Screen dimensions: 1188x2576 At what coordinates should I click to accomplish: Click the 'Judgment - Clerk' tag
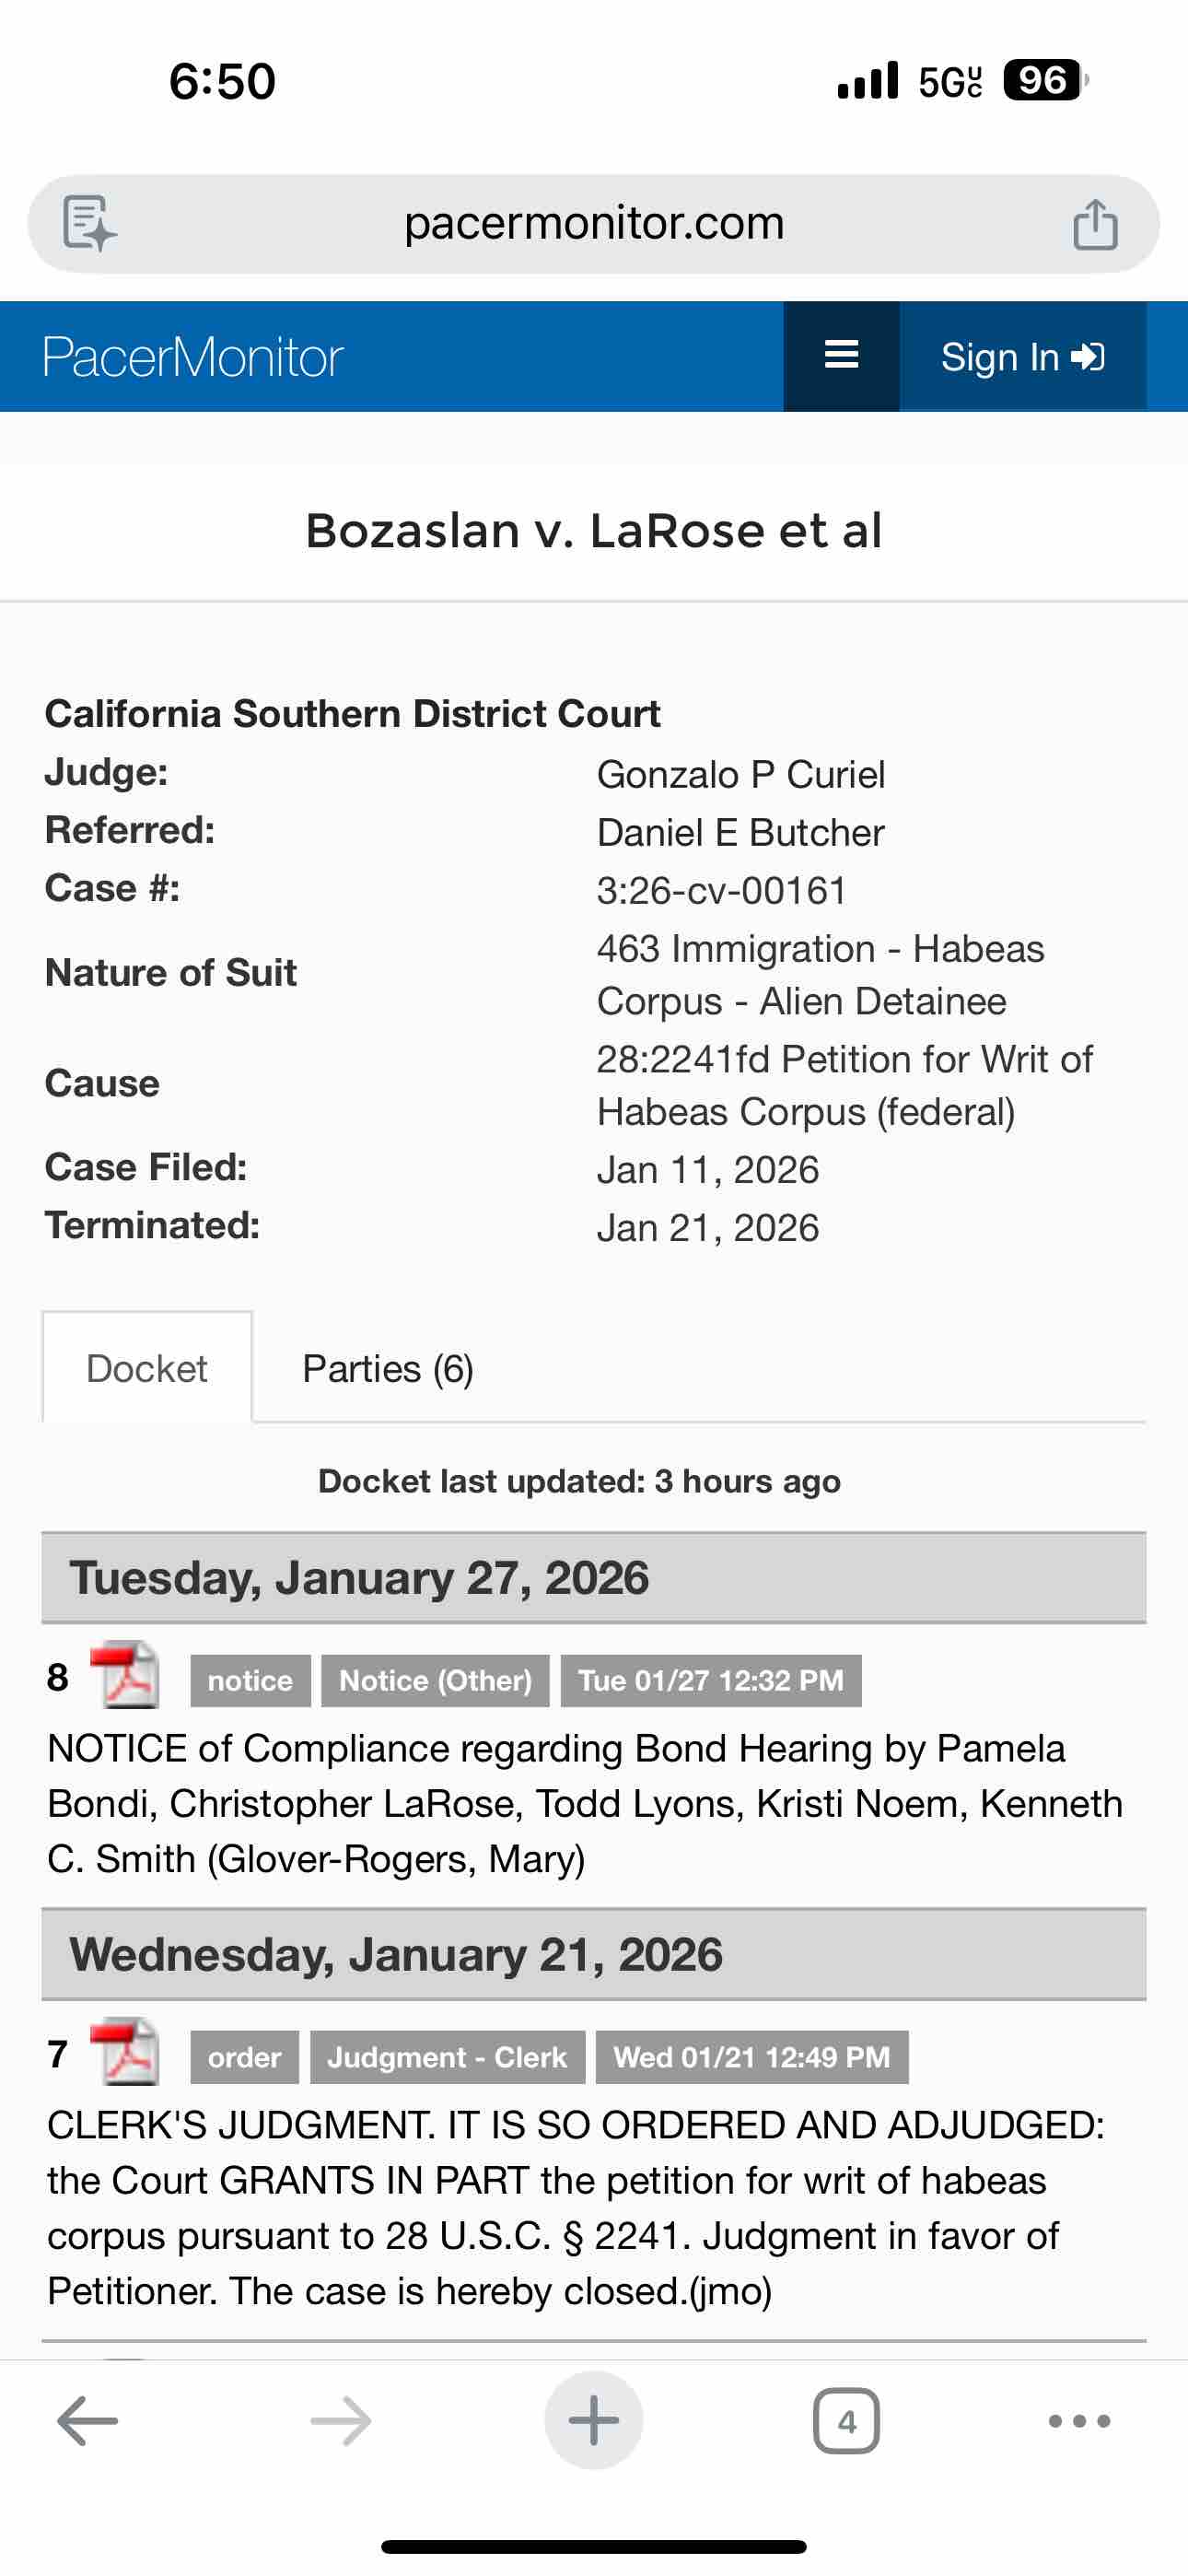click(x=447, y=2057)
